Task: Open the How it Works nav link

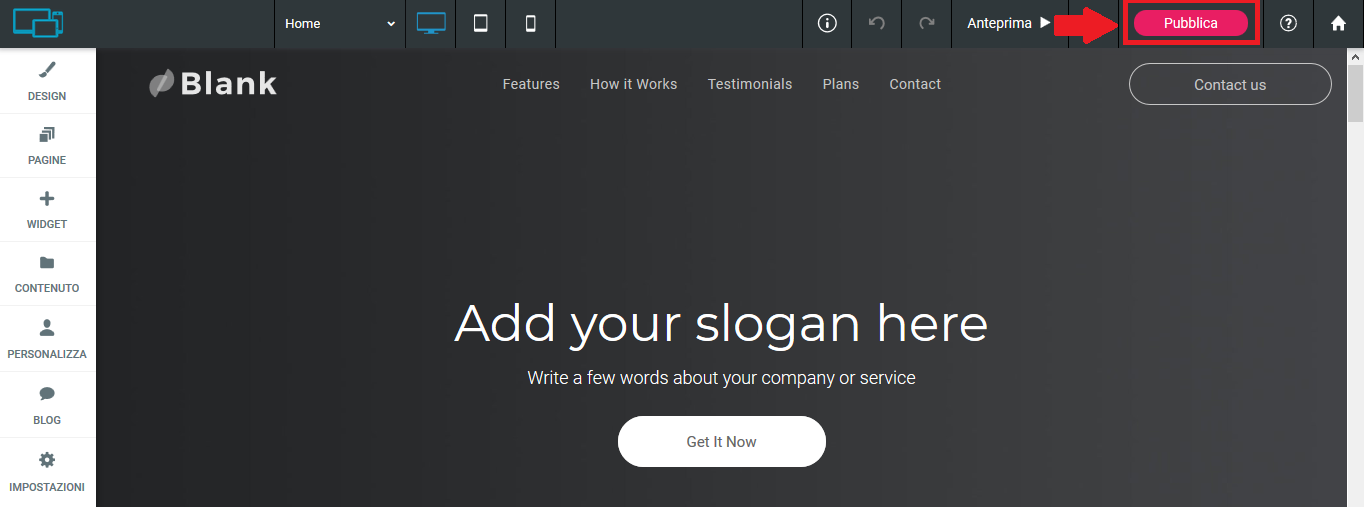Action: tap(633, 84)
